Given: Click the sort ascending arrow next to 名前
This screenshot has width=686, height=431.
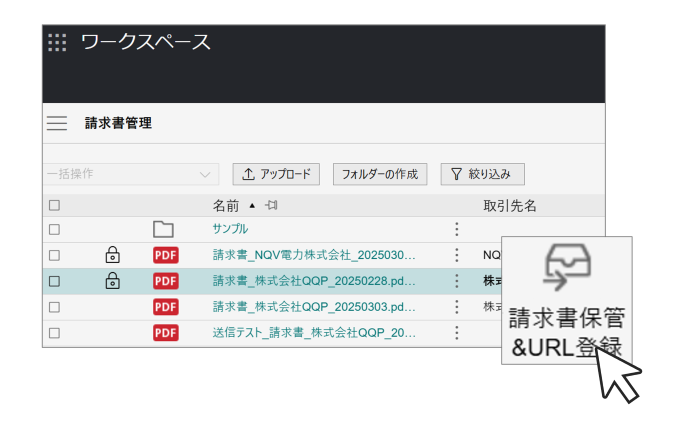Looking at the screenshot, I should (x=252, y=206).
